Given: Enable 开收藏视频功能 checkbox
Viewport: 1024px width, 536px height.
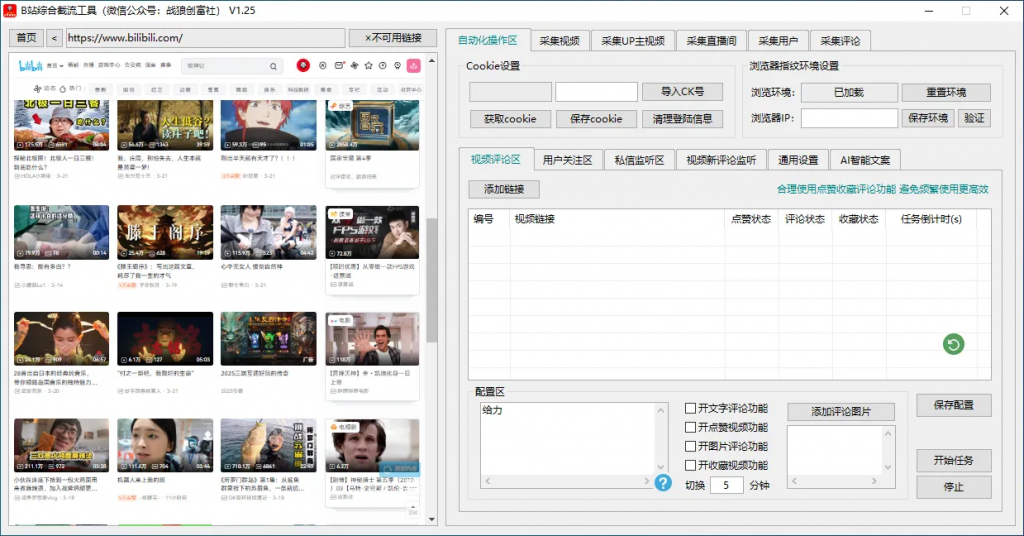Looking at the screenshot, I should pyautogui.click(x=690, y=465).
